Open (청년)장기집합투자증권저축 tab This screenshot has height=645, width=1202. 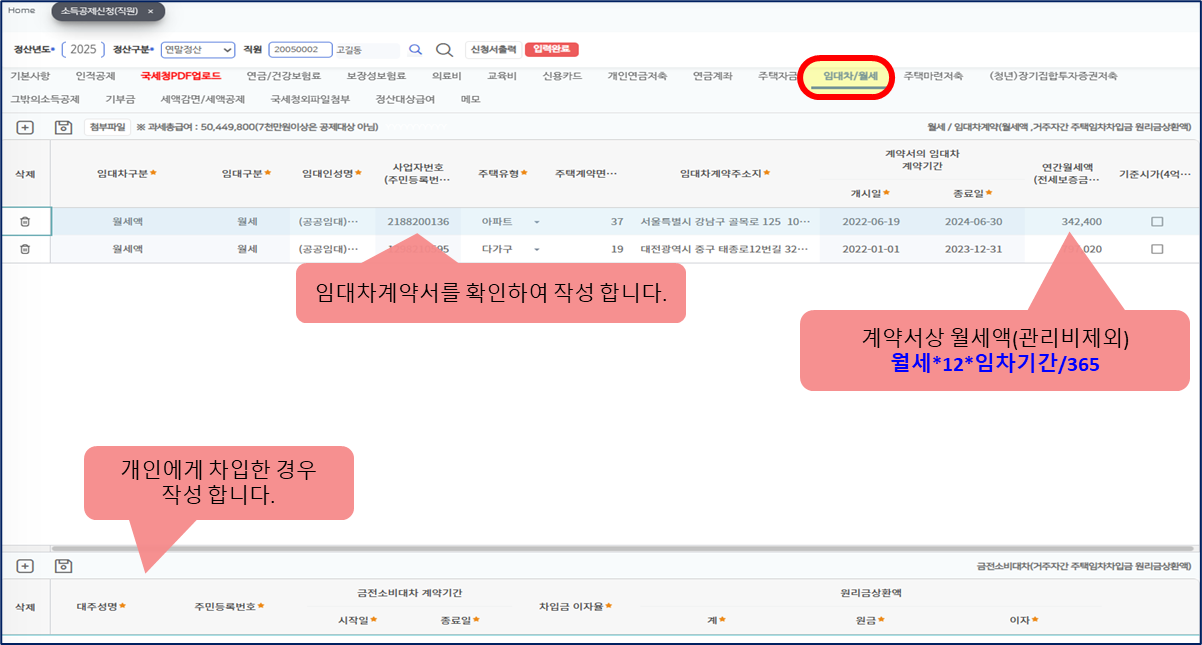point(1053,75)
